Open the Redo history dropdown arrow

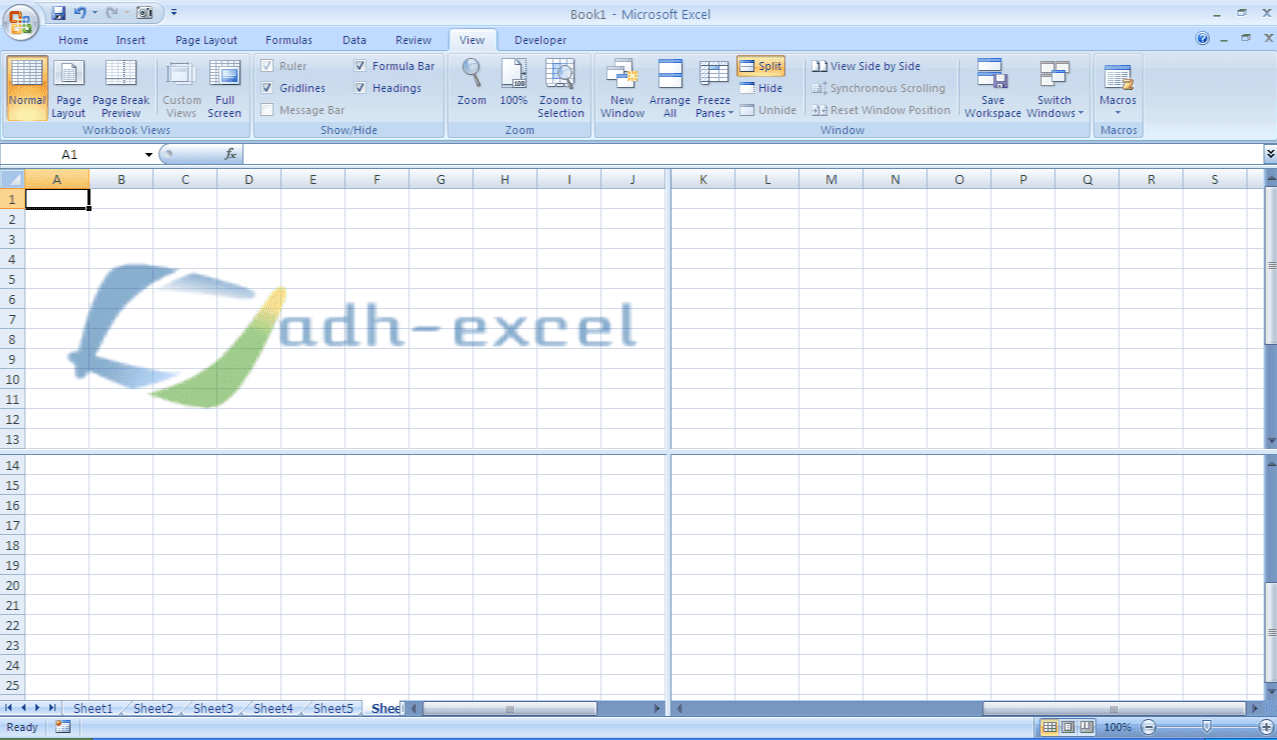126,13
